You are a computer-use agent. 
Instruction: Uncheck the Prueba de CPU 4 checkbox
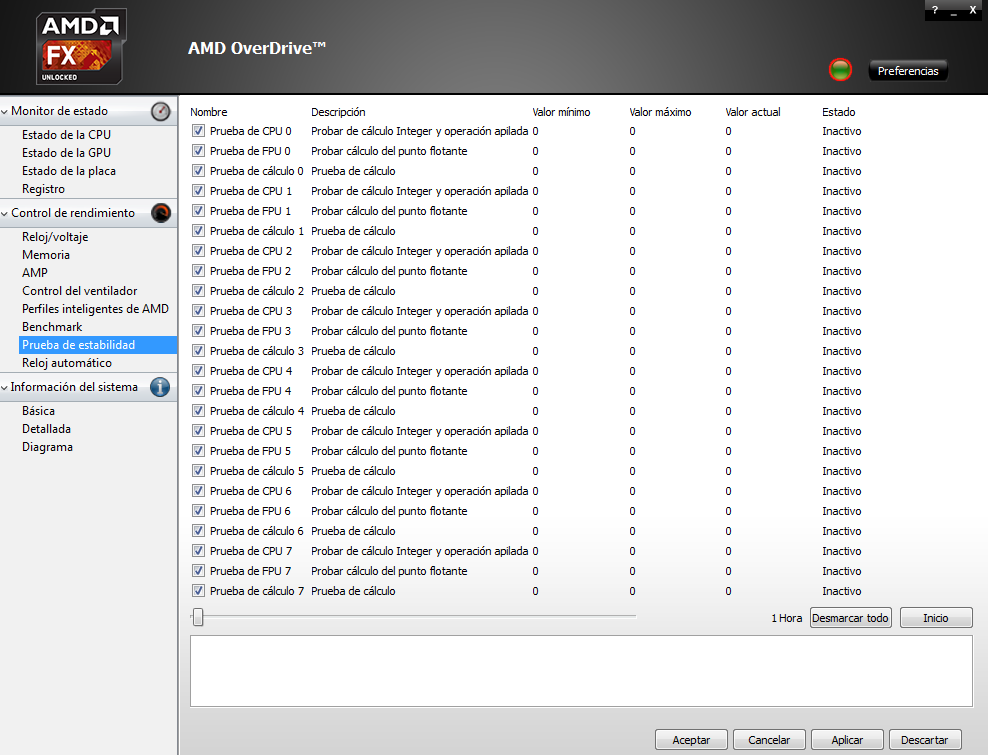pos(198,371)
